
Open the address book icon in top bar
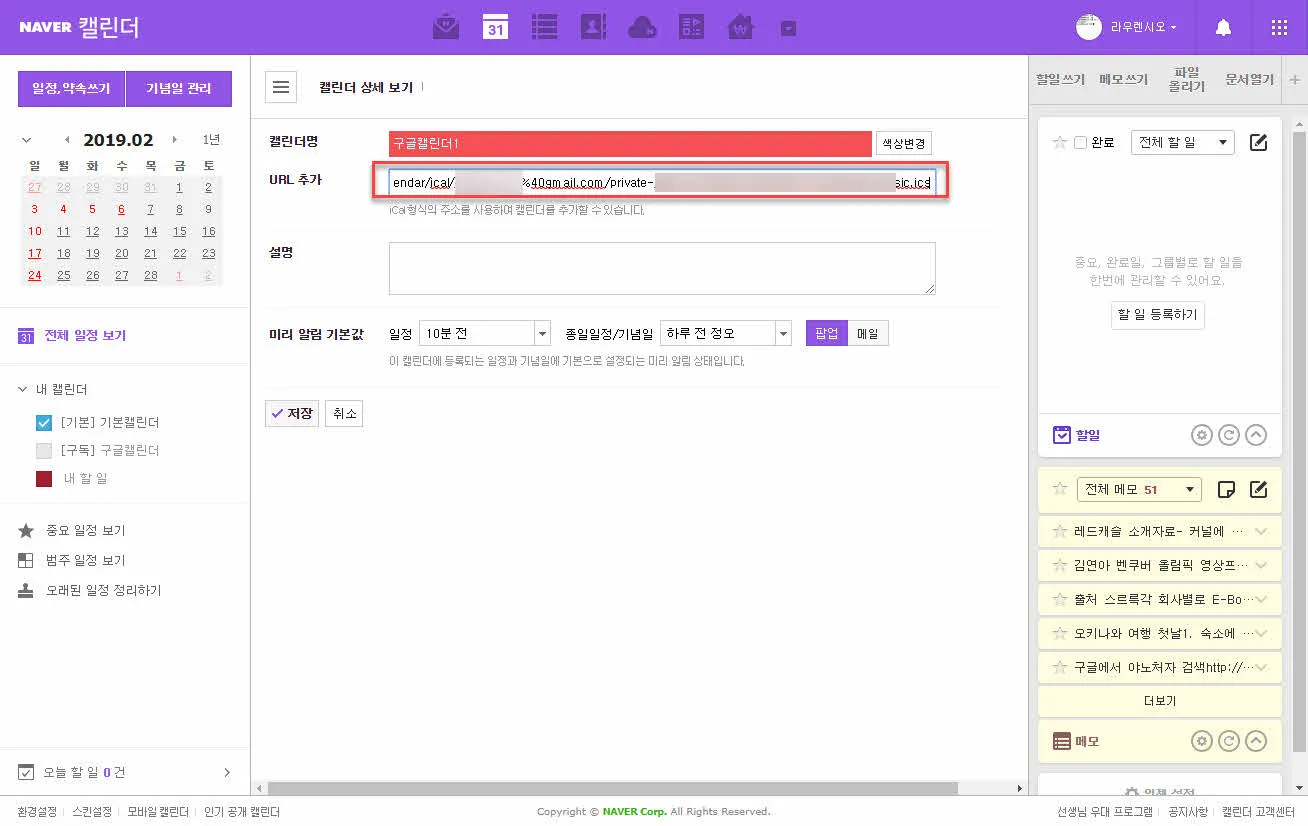tap(593, 27)
